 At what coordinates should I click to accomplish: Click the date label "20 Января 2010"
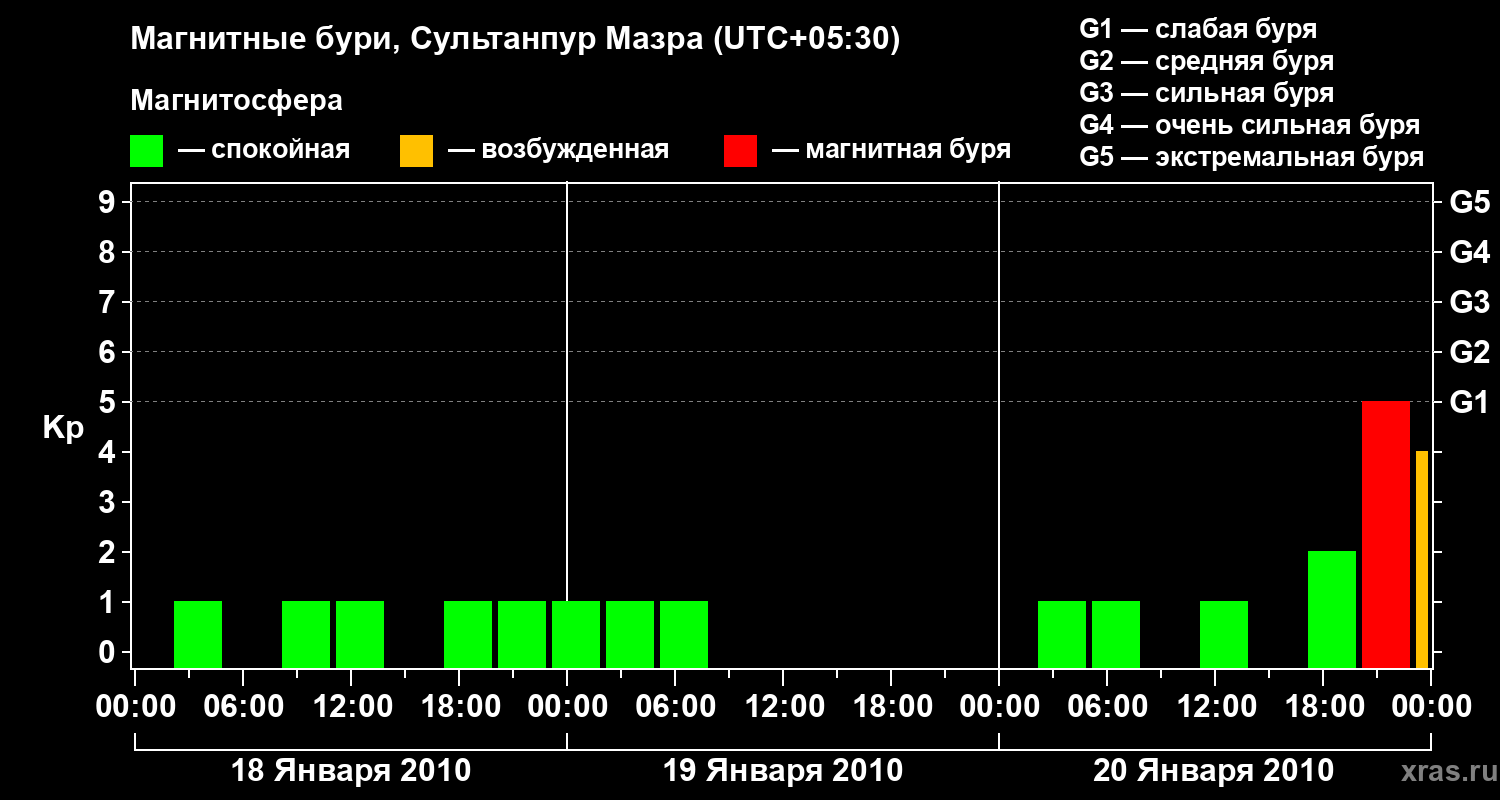coord(1213,771)
